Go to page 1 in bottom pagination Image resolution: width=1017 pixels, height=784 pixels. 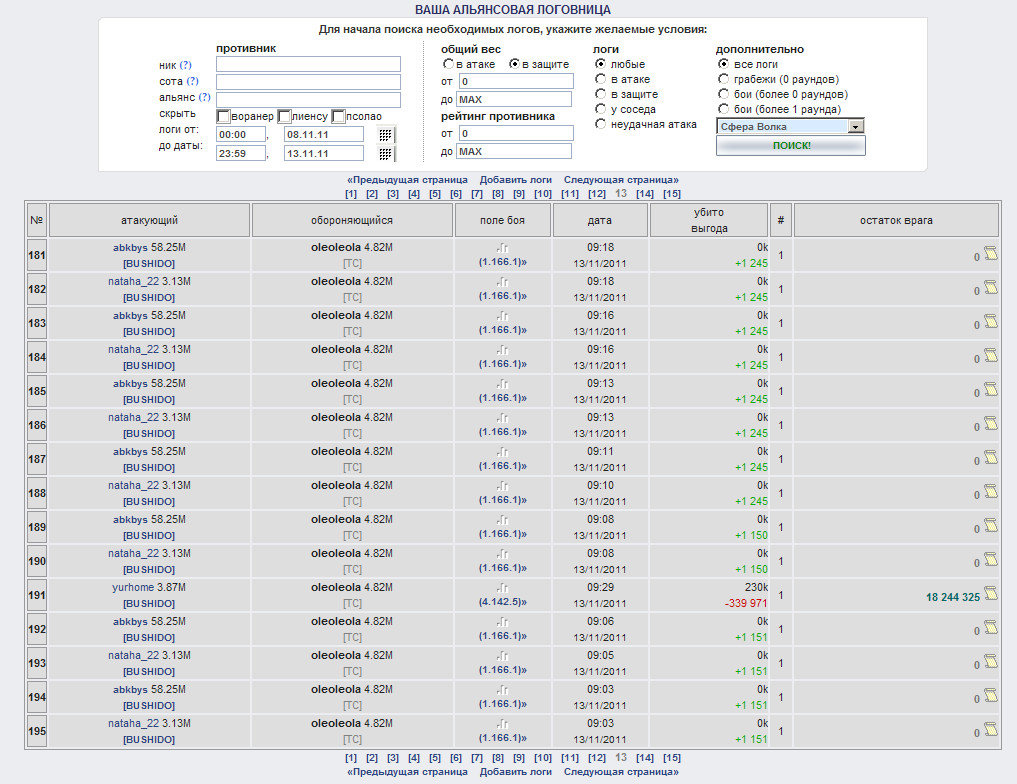click(x=351, y=758)
